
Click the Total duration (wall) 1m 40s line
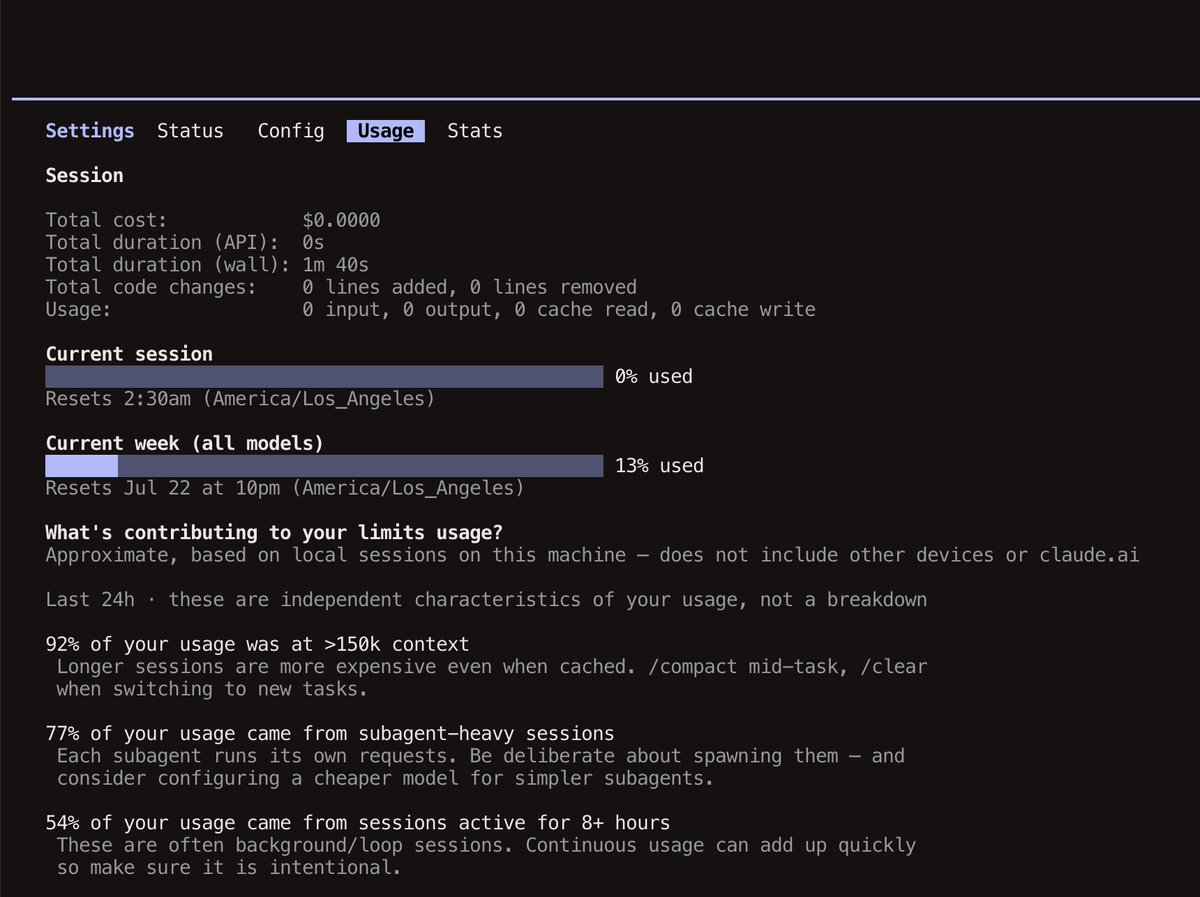[x=207, y=265]
